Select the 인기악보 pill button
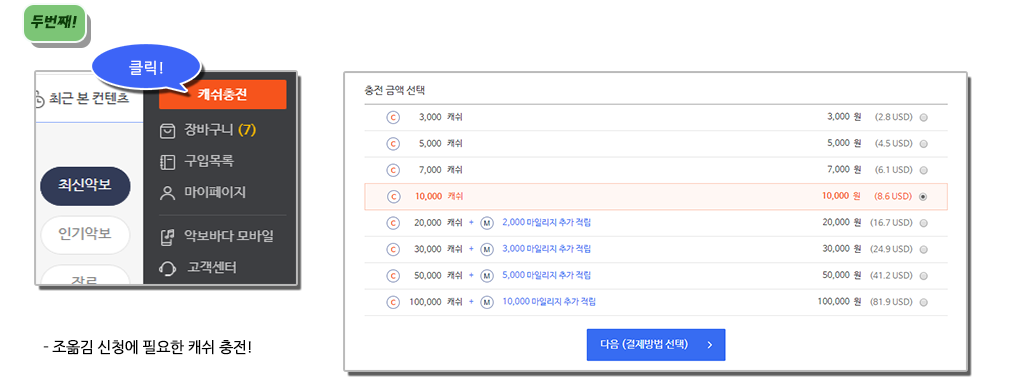 click(x=85, y=235)
